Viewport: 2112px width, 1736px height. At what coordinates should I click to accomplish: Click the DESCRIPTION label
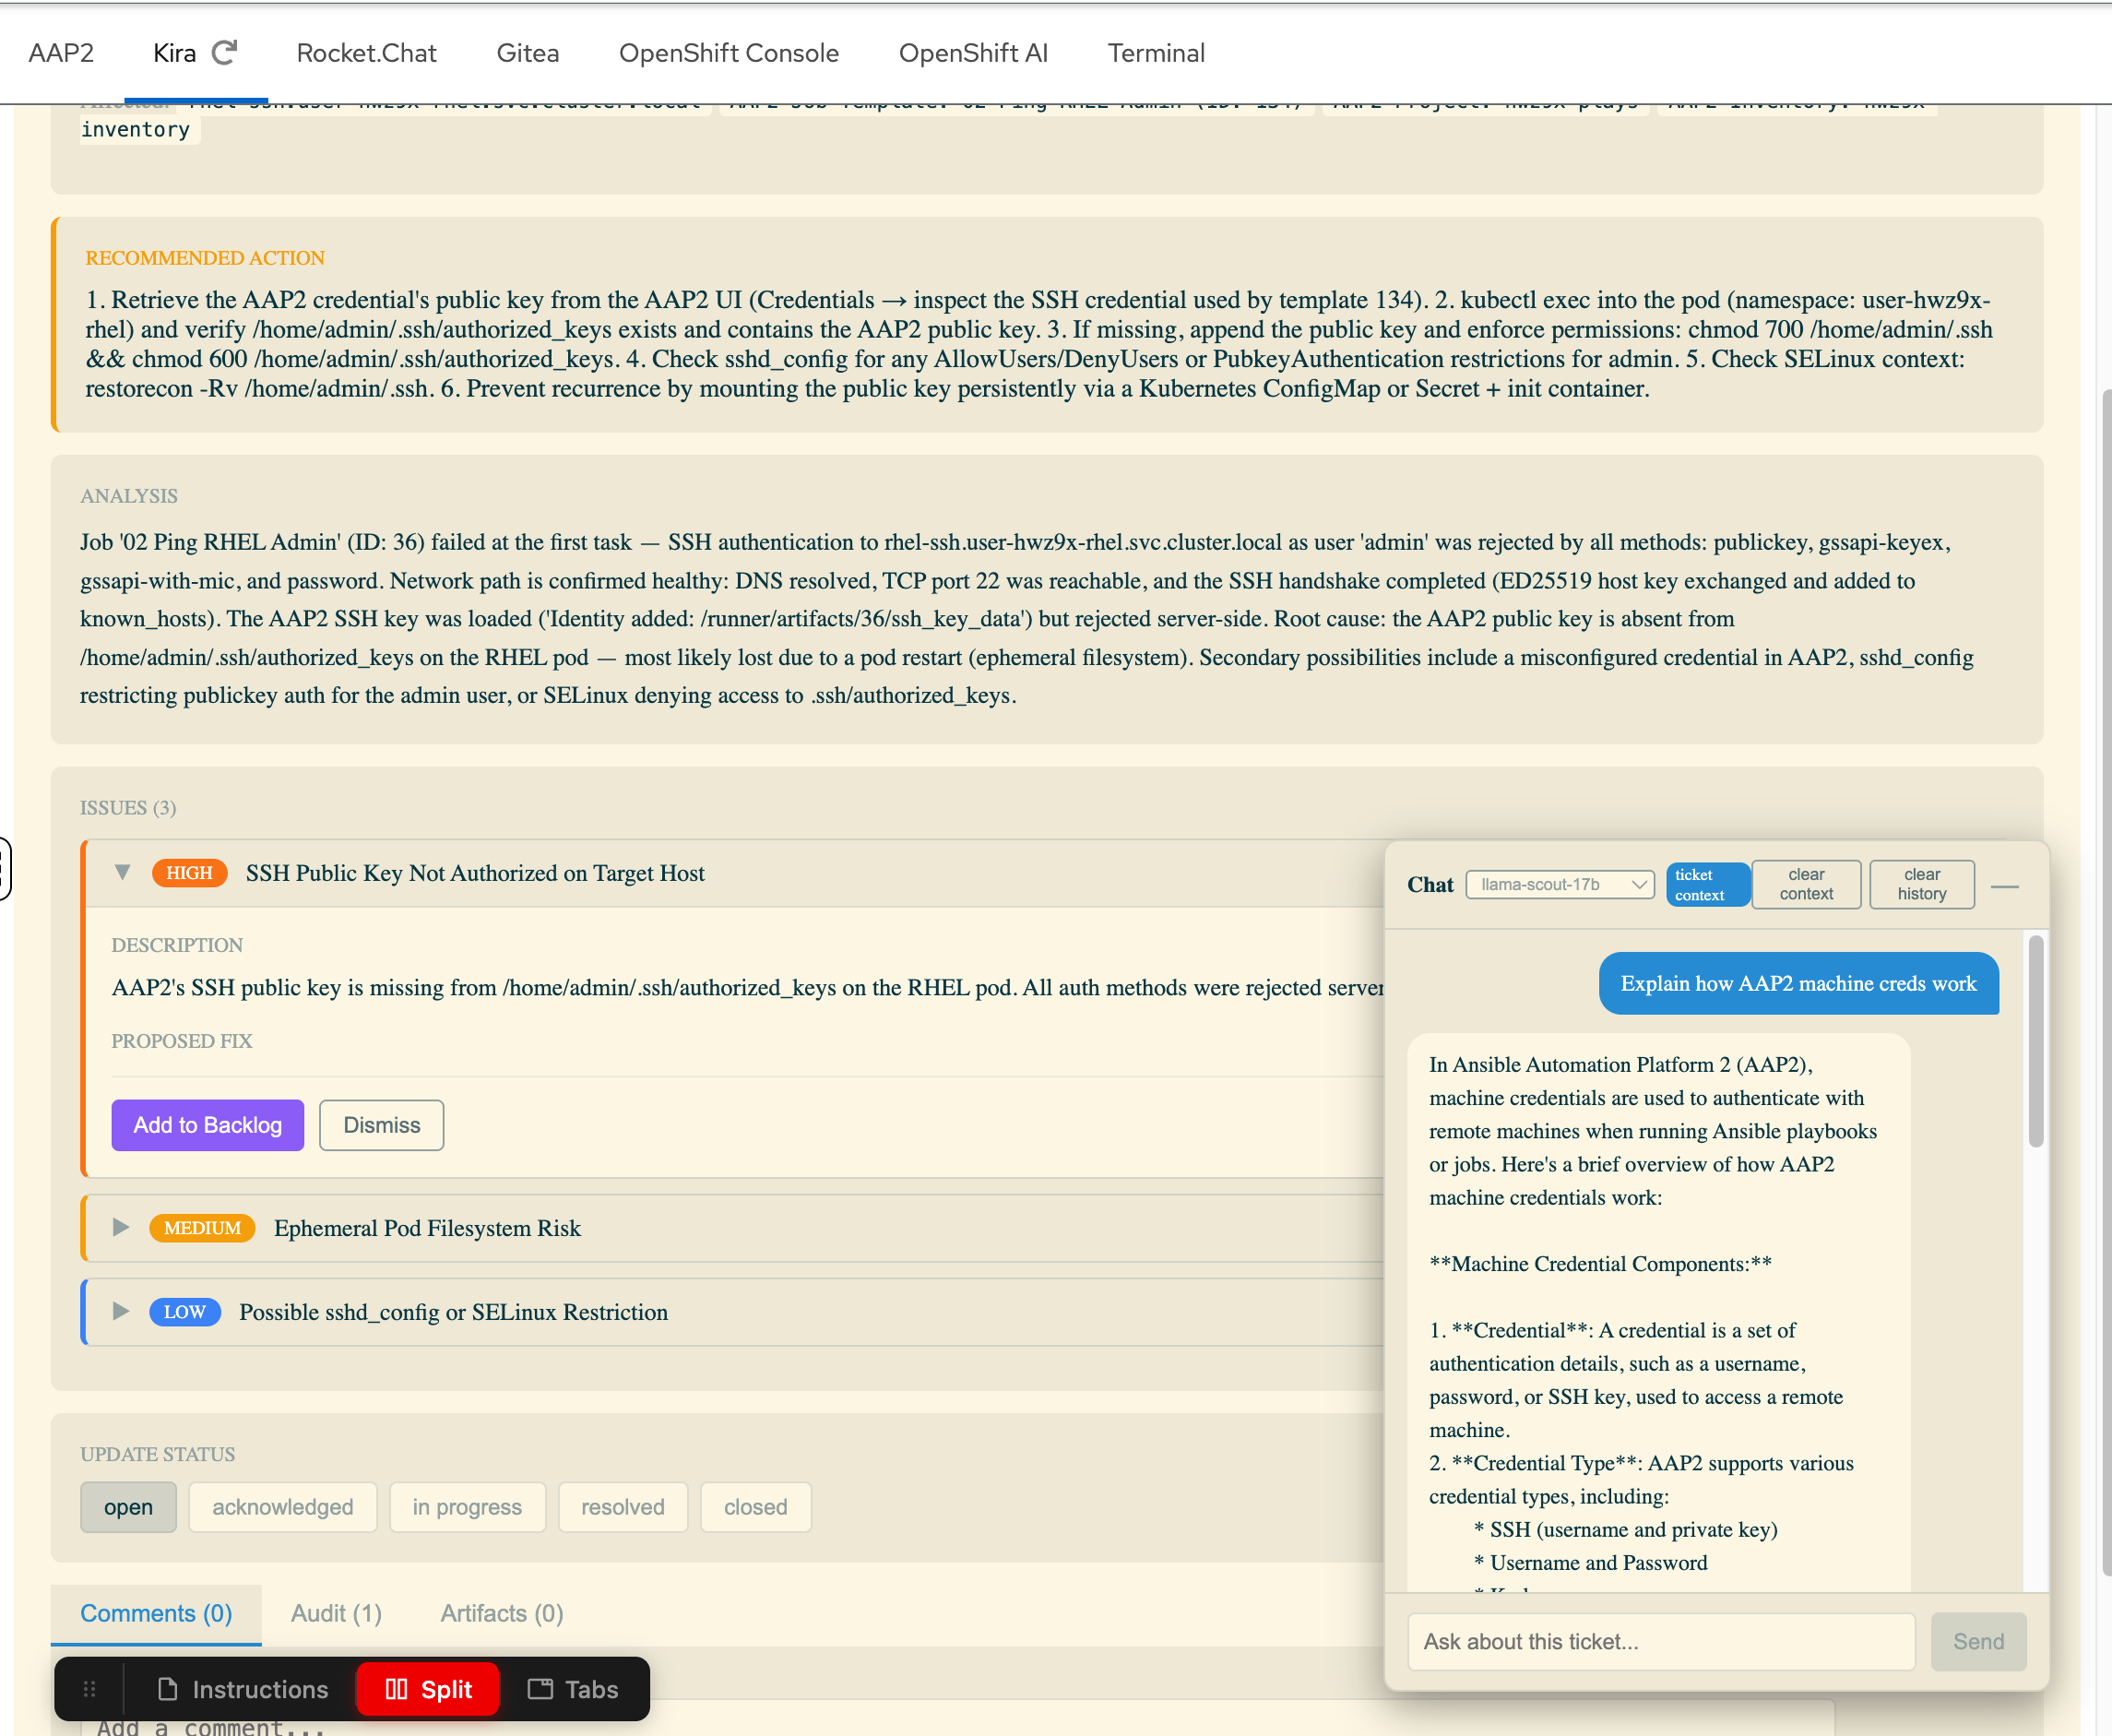coord(177,945)
